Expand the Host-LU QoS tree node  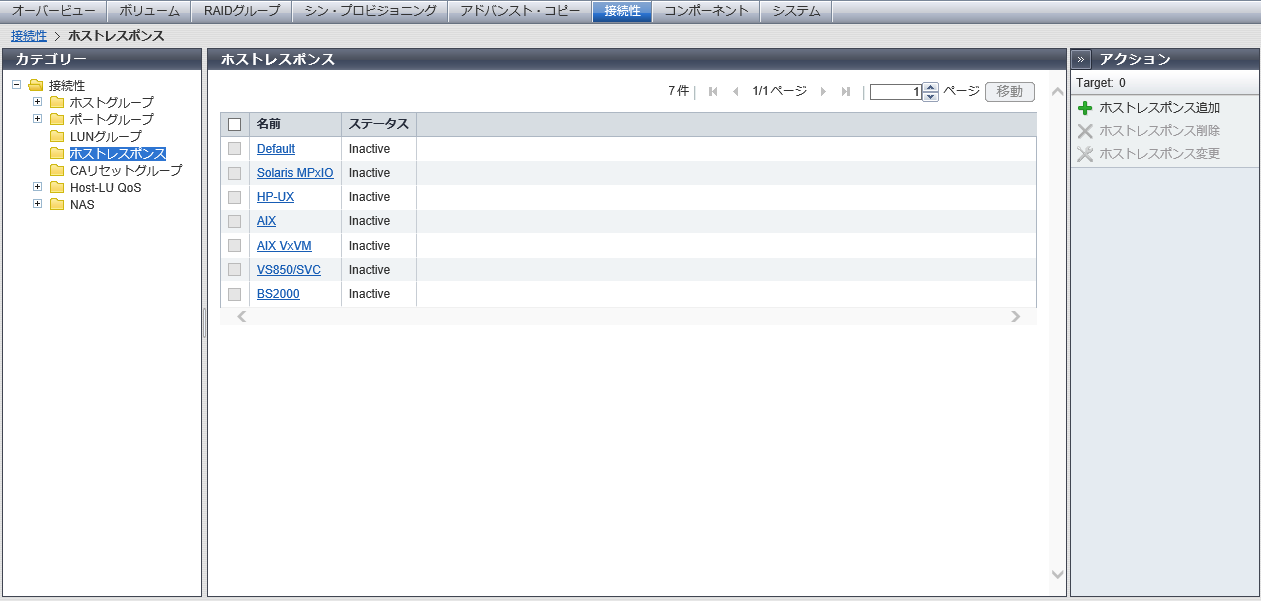(37, 187)
